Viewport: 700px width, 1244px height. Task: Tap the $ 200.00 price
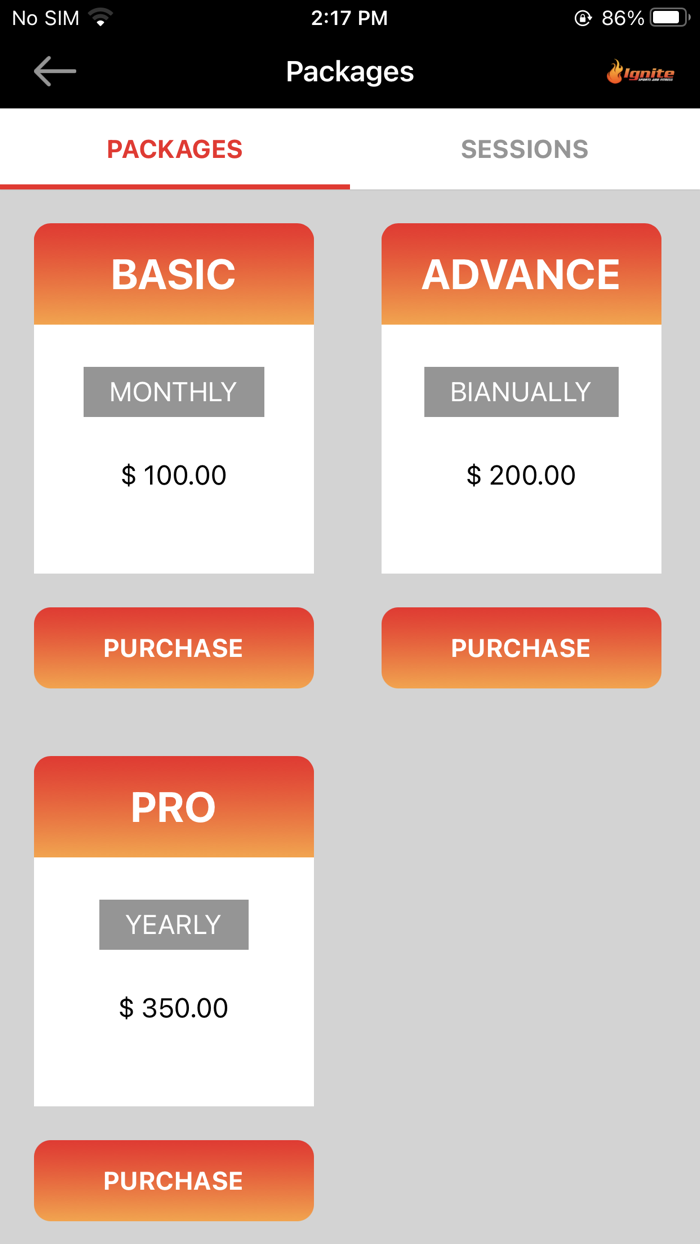(x=521, y=475)
